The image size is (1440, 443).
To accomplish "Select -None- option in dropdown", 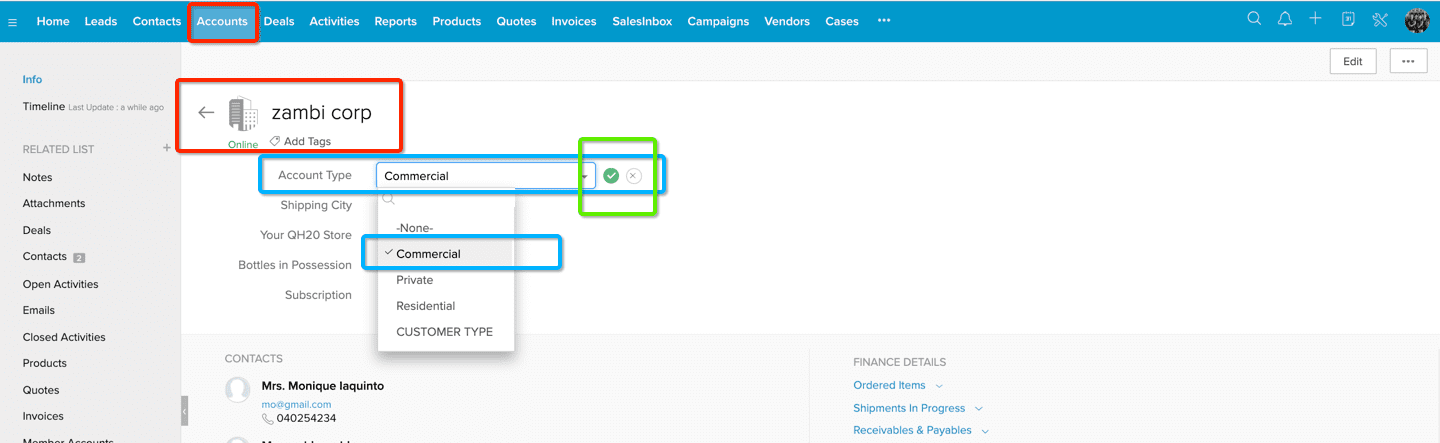I will point(446,228).
